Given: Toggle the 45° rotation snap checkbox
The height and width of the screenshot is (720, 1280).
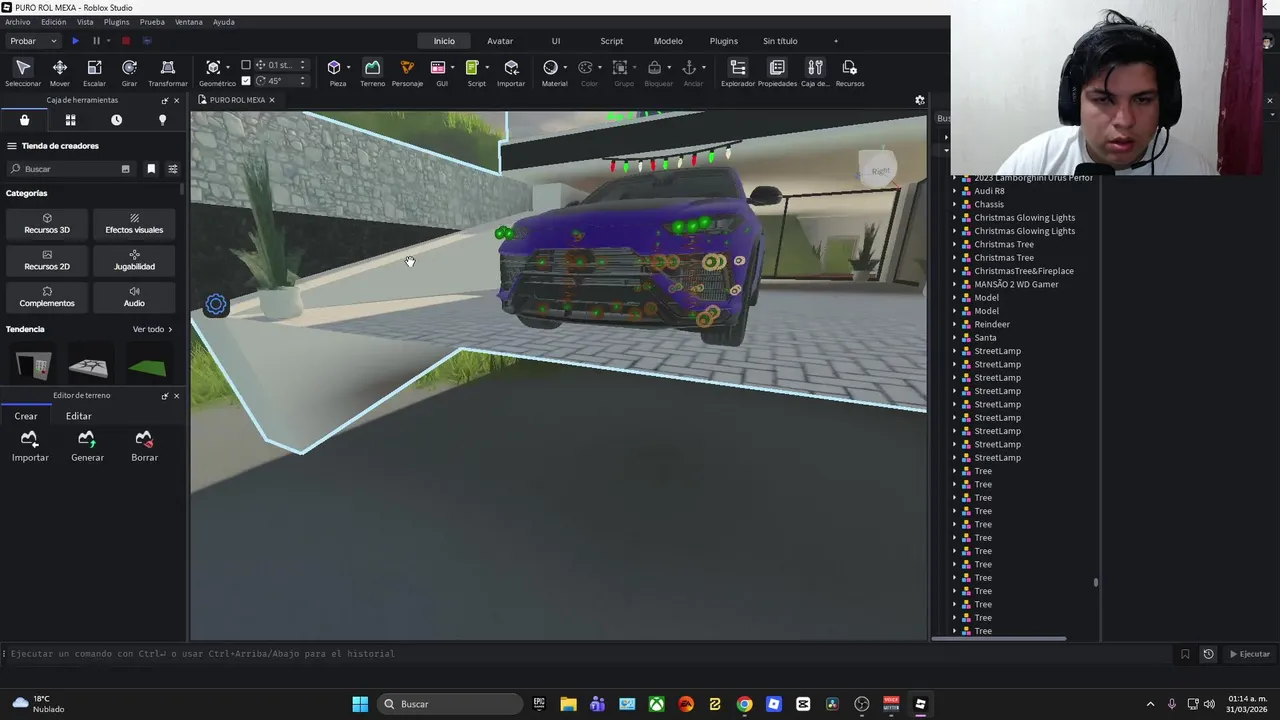Looking at the screenshot, I should [246, 81].
